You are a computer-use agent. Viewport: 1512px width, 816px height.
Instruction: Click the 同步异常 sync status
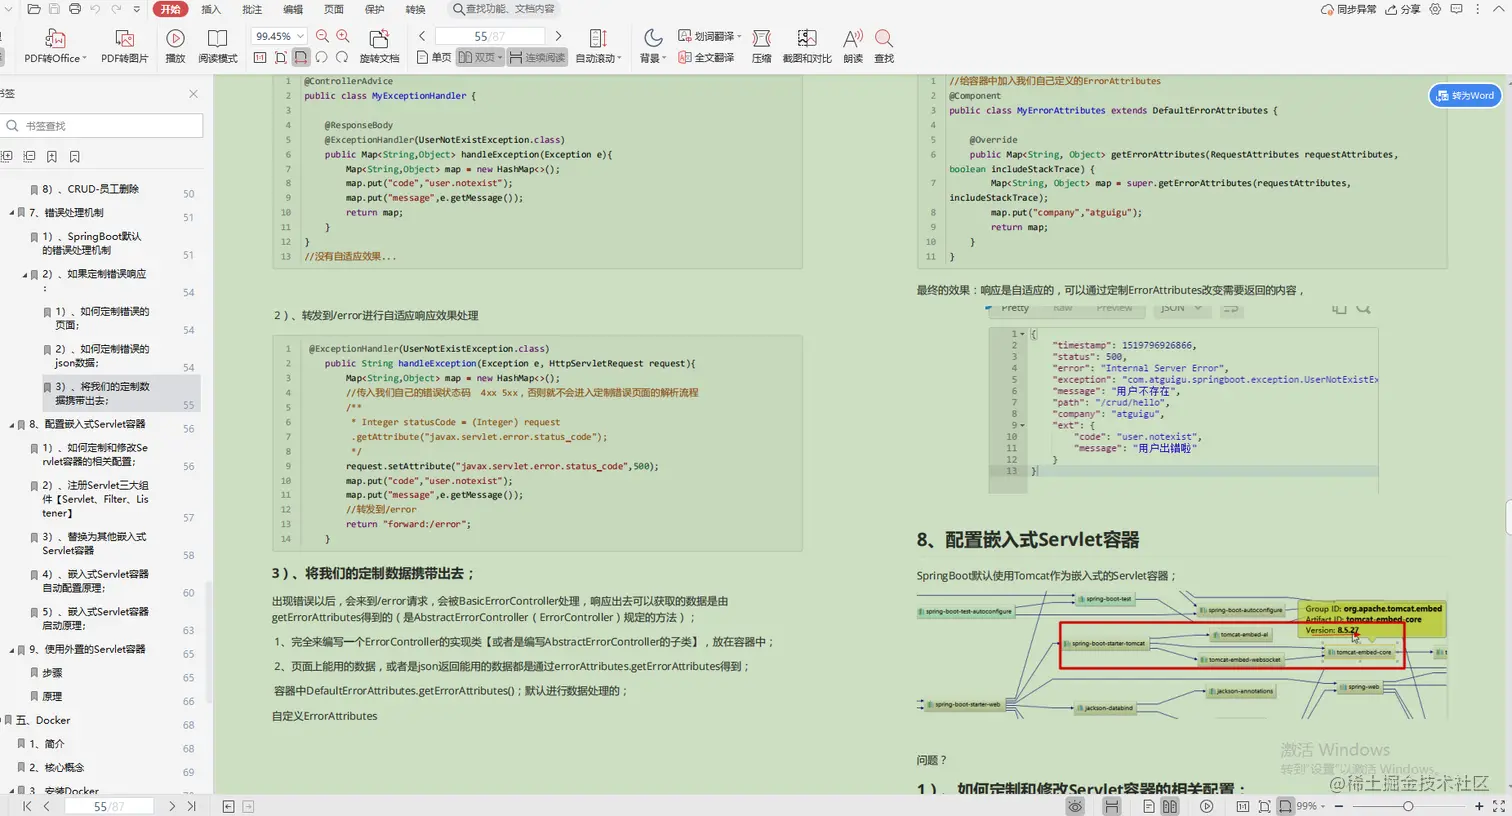point(1349,9)
